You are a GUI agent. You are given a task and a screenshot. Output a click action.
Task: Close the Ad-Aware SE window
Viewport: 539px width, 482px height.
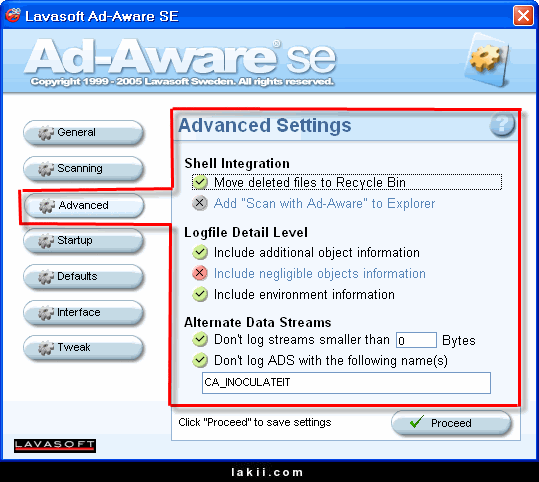point(523,15)
